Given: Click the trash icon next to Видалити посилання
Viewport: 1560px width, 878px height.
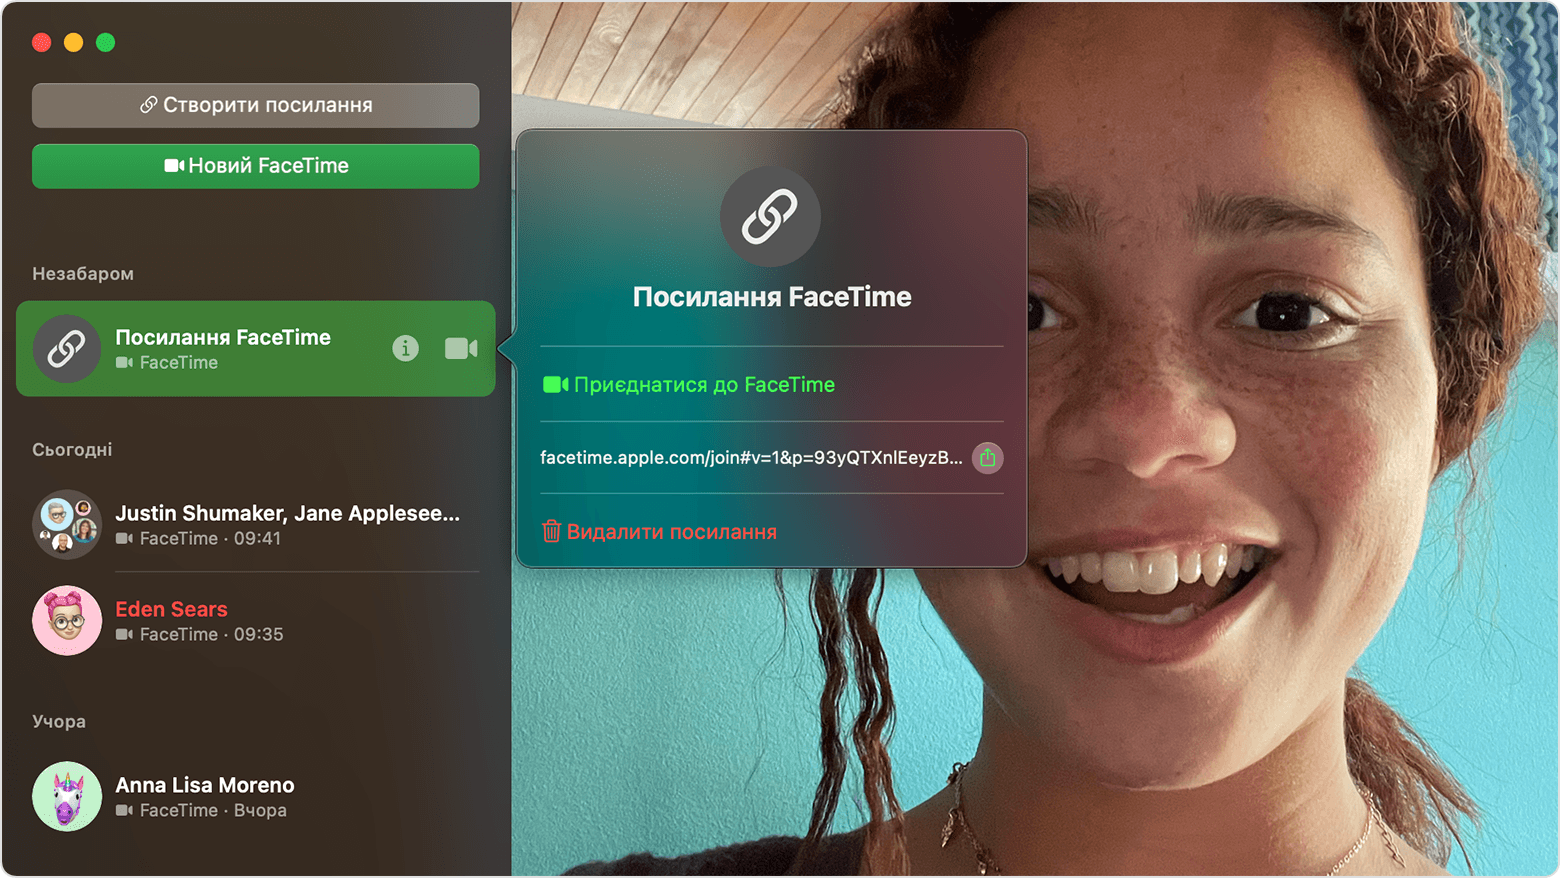Looking at the screenshot, I should pos(551,531).
